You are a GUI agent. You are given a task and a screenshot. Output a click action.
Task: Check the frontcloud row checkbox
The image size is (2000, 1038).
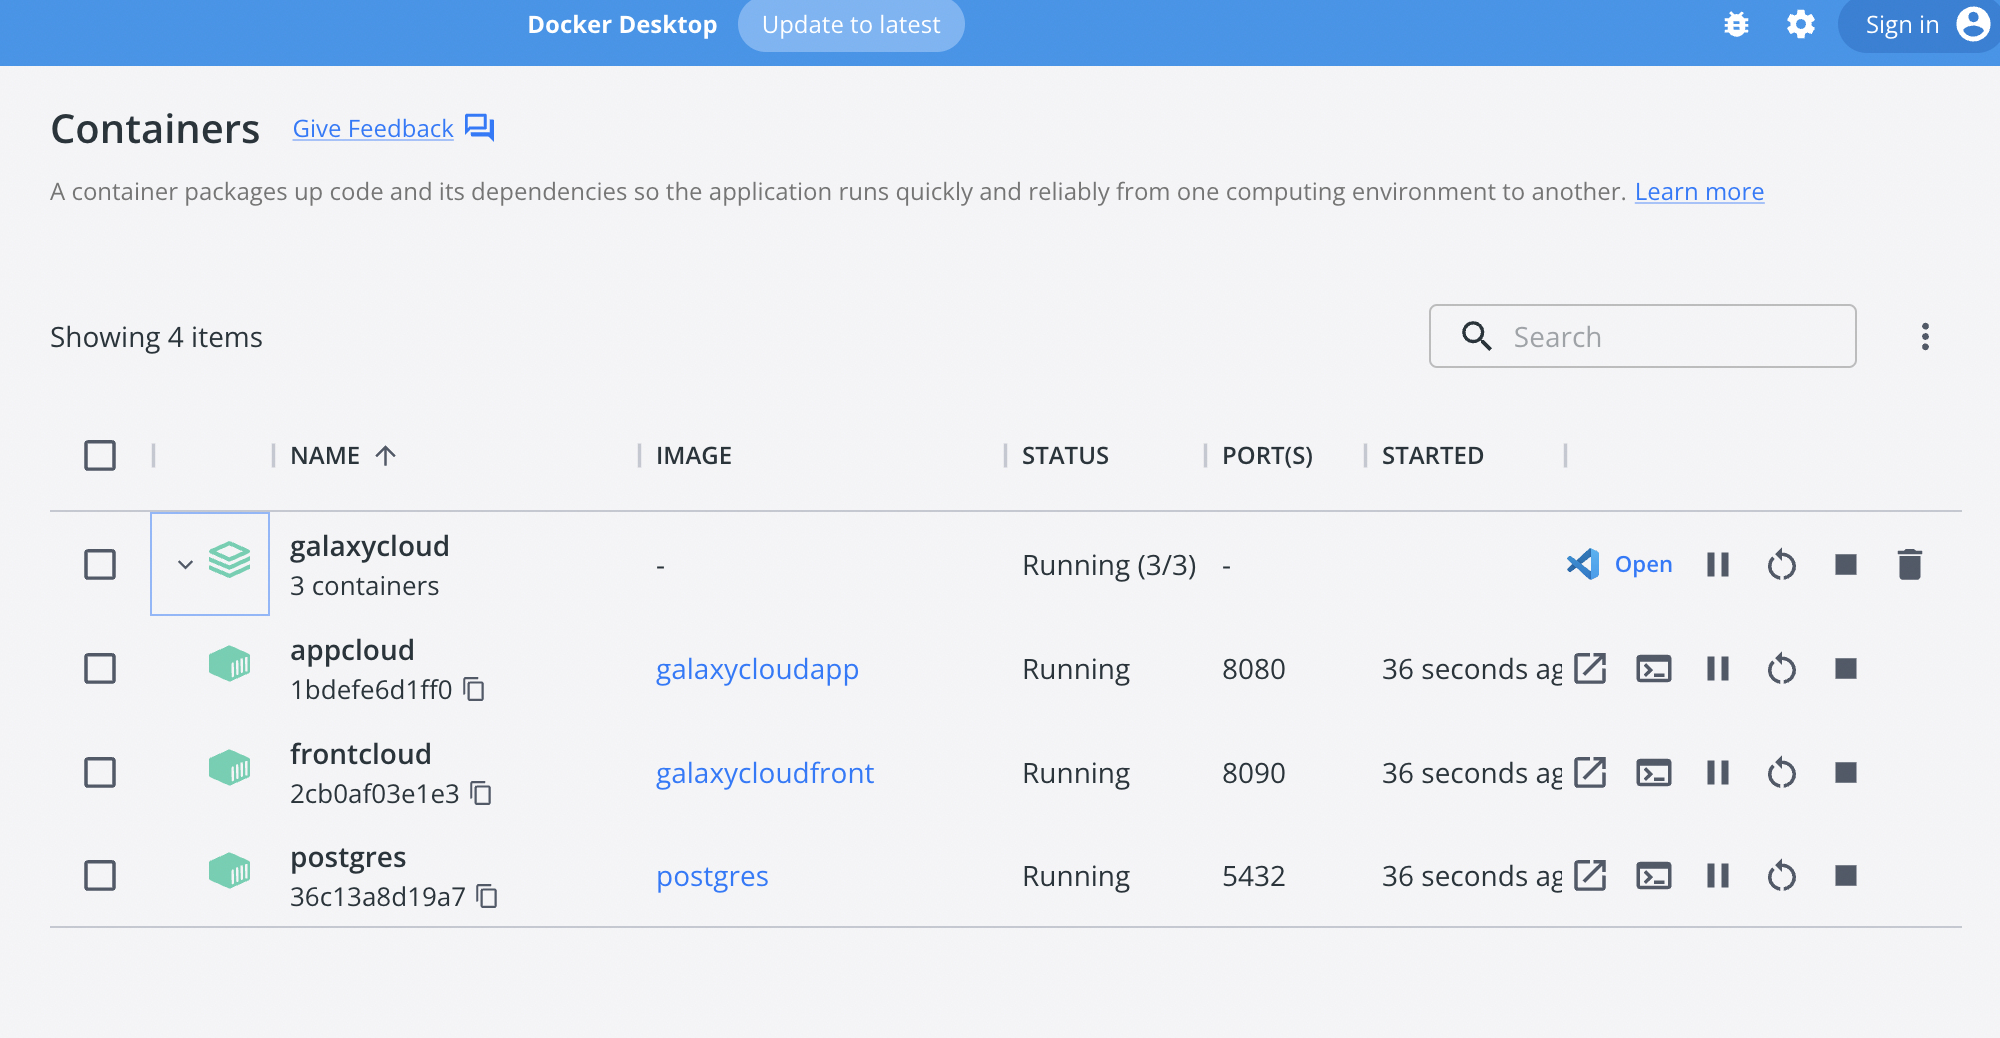[x=100, y=772]
